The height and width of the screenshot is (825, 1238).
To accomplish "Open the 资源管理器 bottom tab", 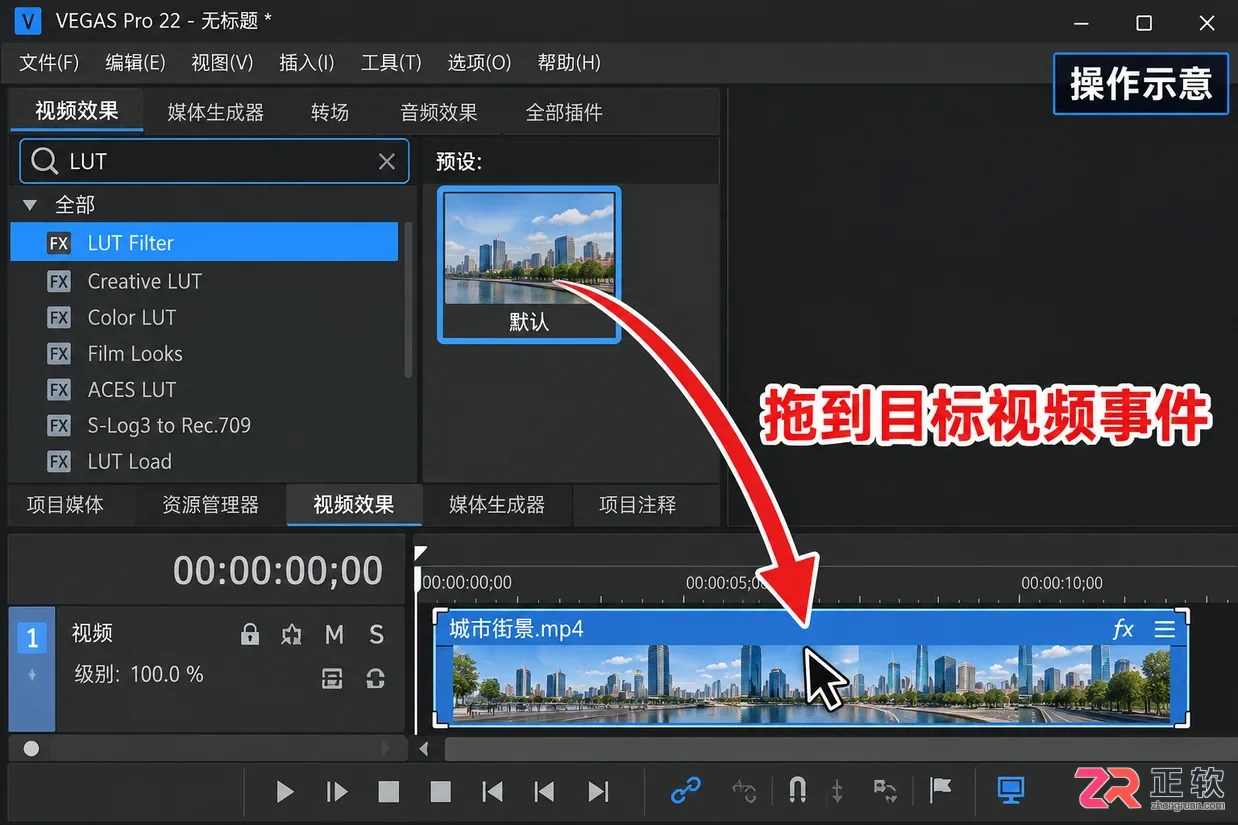I will point(210,505).
